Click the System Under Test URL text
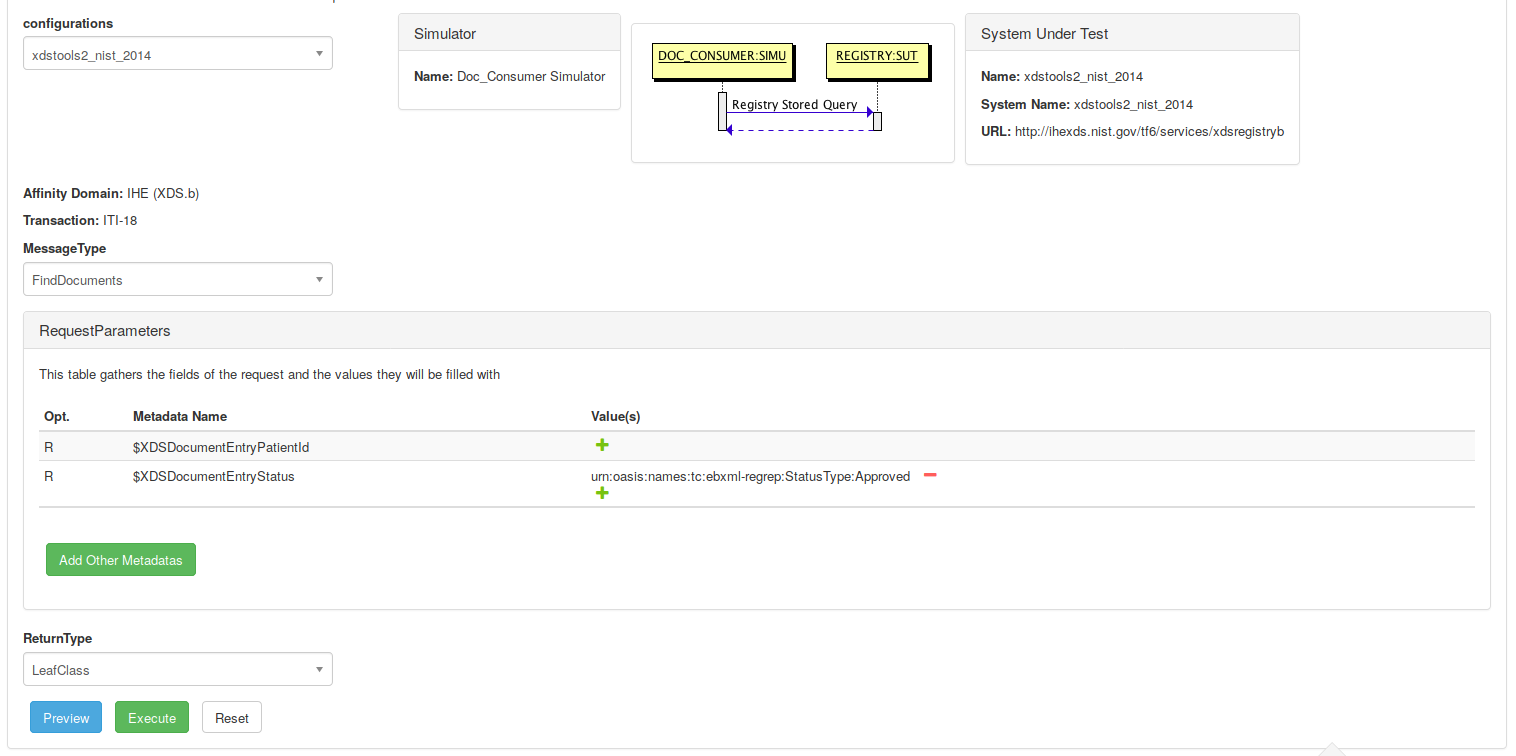 (1148, 132)
